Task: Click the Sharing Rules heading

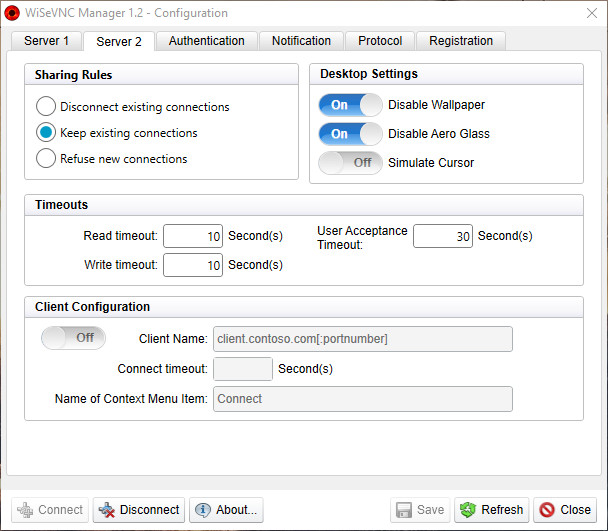Action: pyautogui.click(x=73, y=74)
